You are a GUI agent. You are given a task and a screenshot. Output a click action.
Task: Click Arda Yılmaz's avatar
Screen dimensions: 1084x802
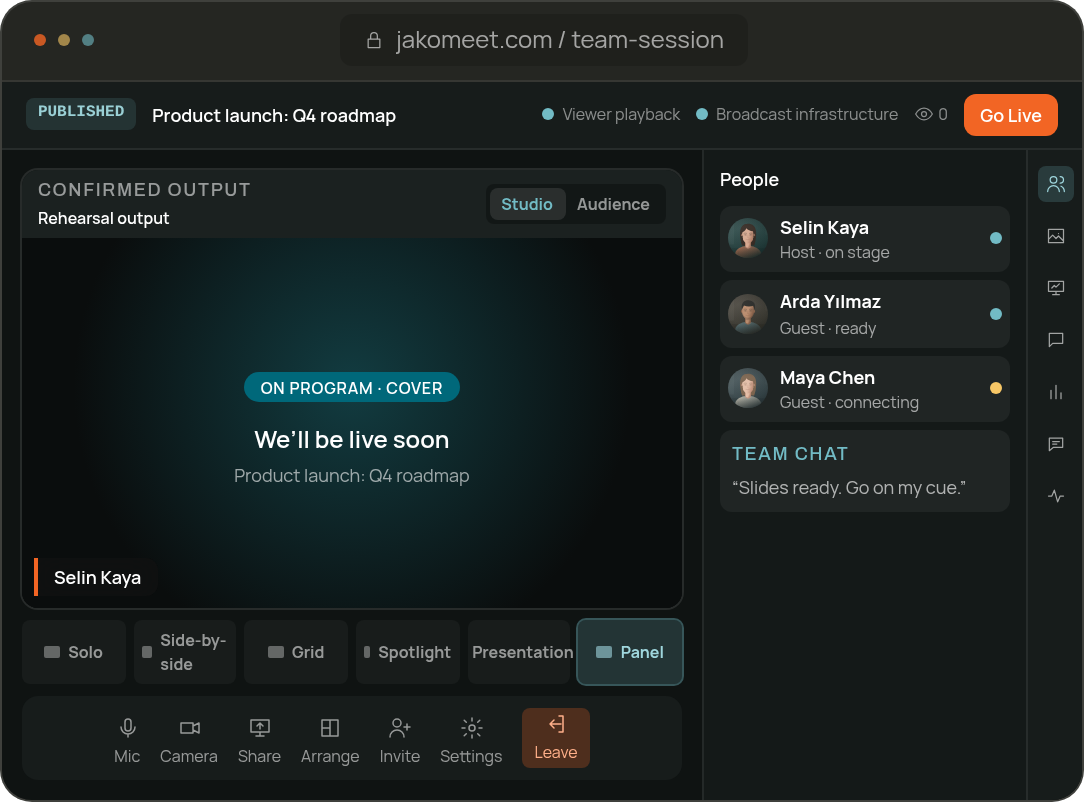748,314
